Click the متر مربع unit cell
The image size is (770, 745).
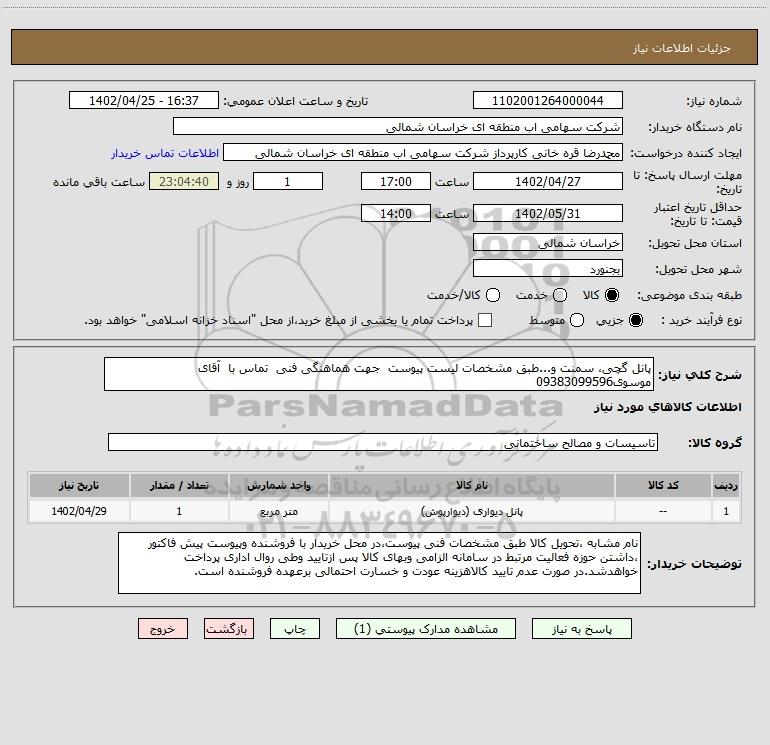pyautogui.click(x=278, y=511)
